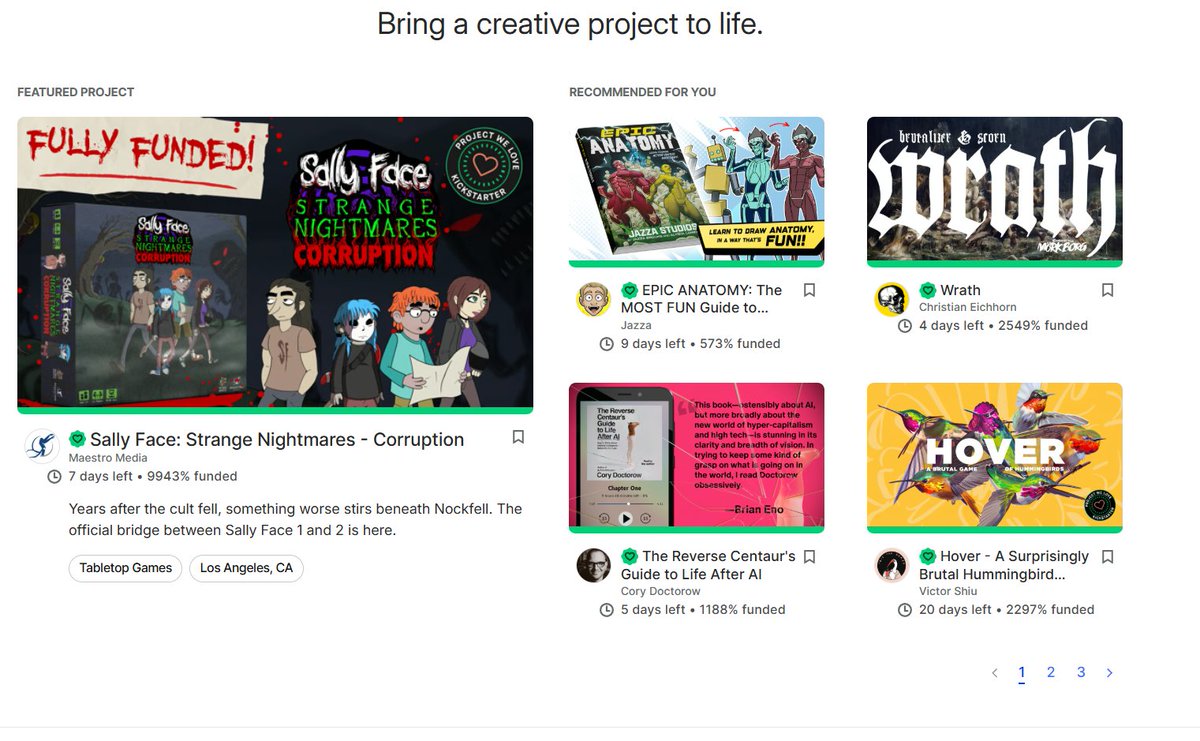Viewport: 1200px width, 741px height.
Task: Open Sally Face featured project image
Action: 275,262
